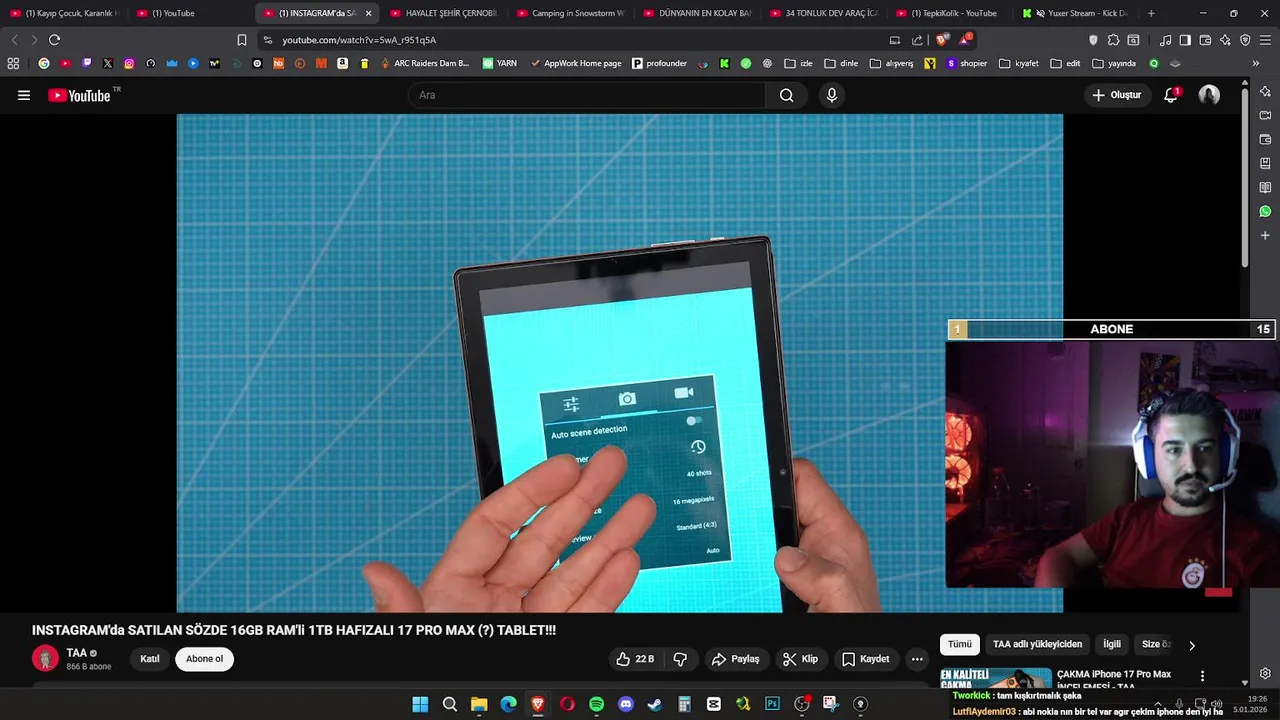Open the Twitch bookmark icon
Screen dimensions: 1280x720
point(87,63)
